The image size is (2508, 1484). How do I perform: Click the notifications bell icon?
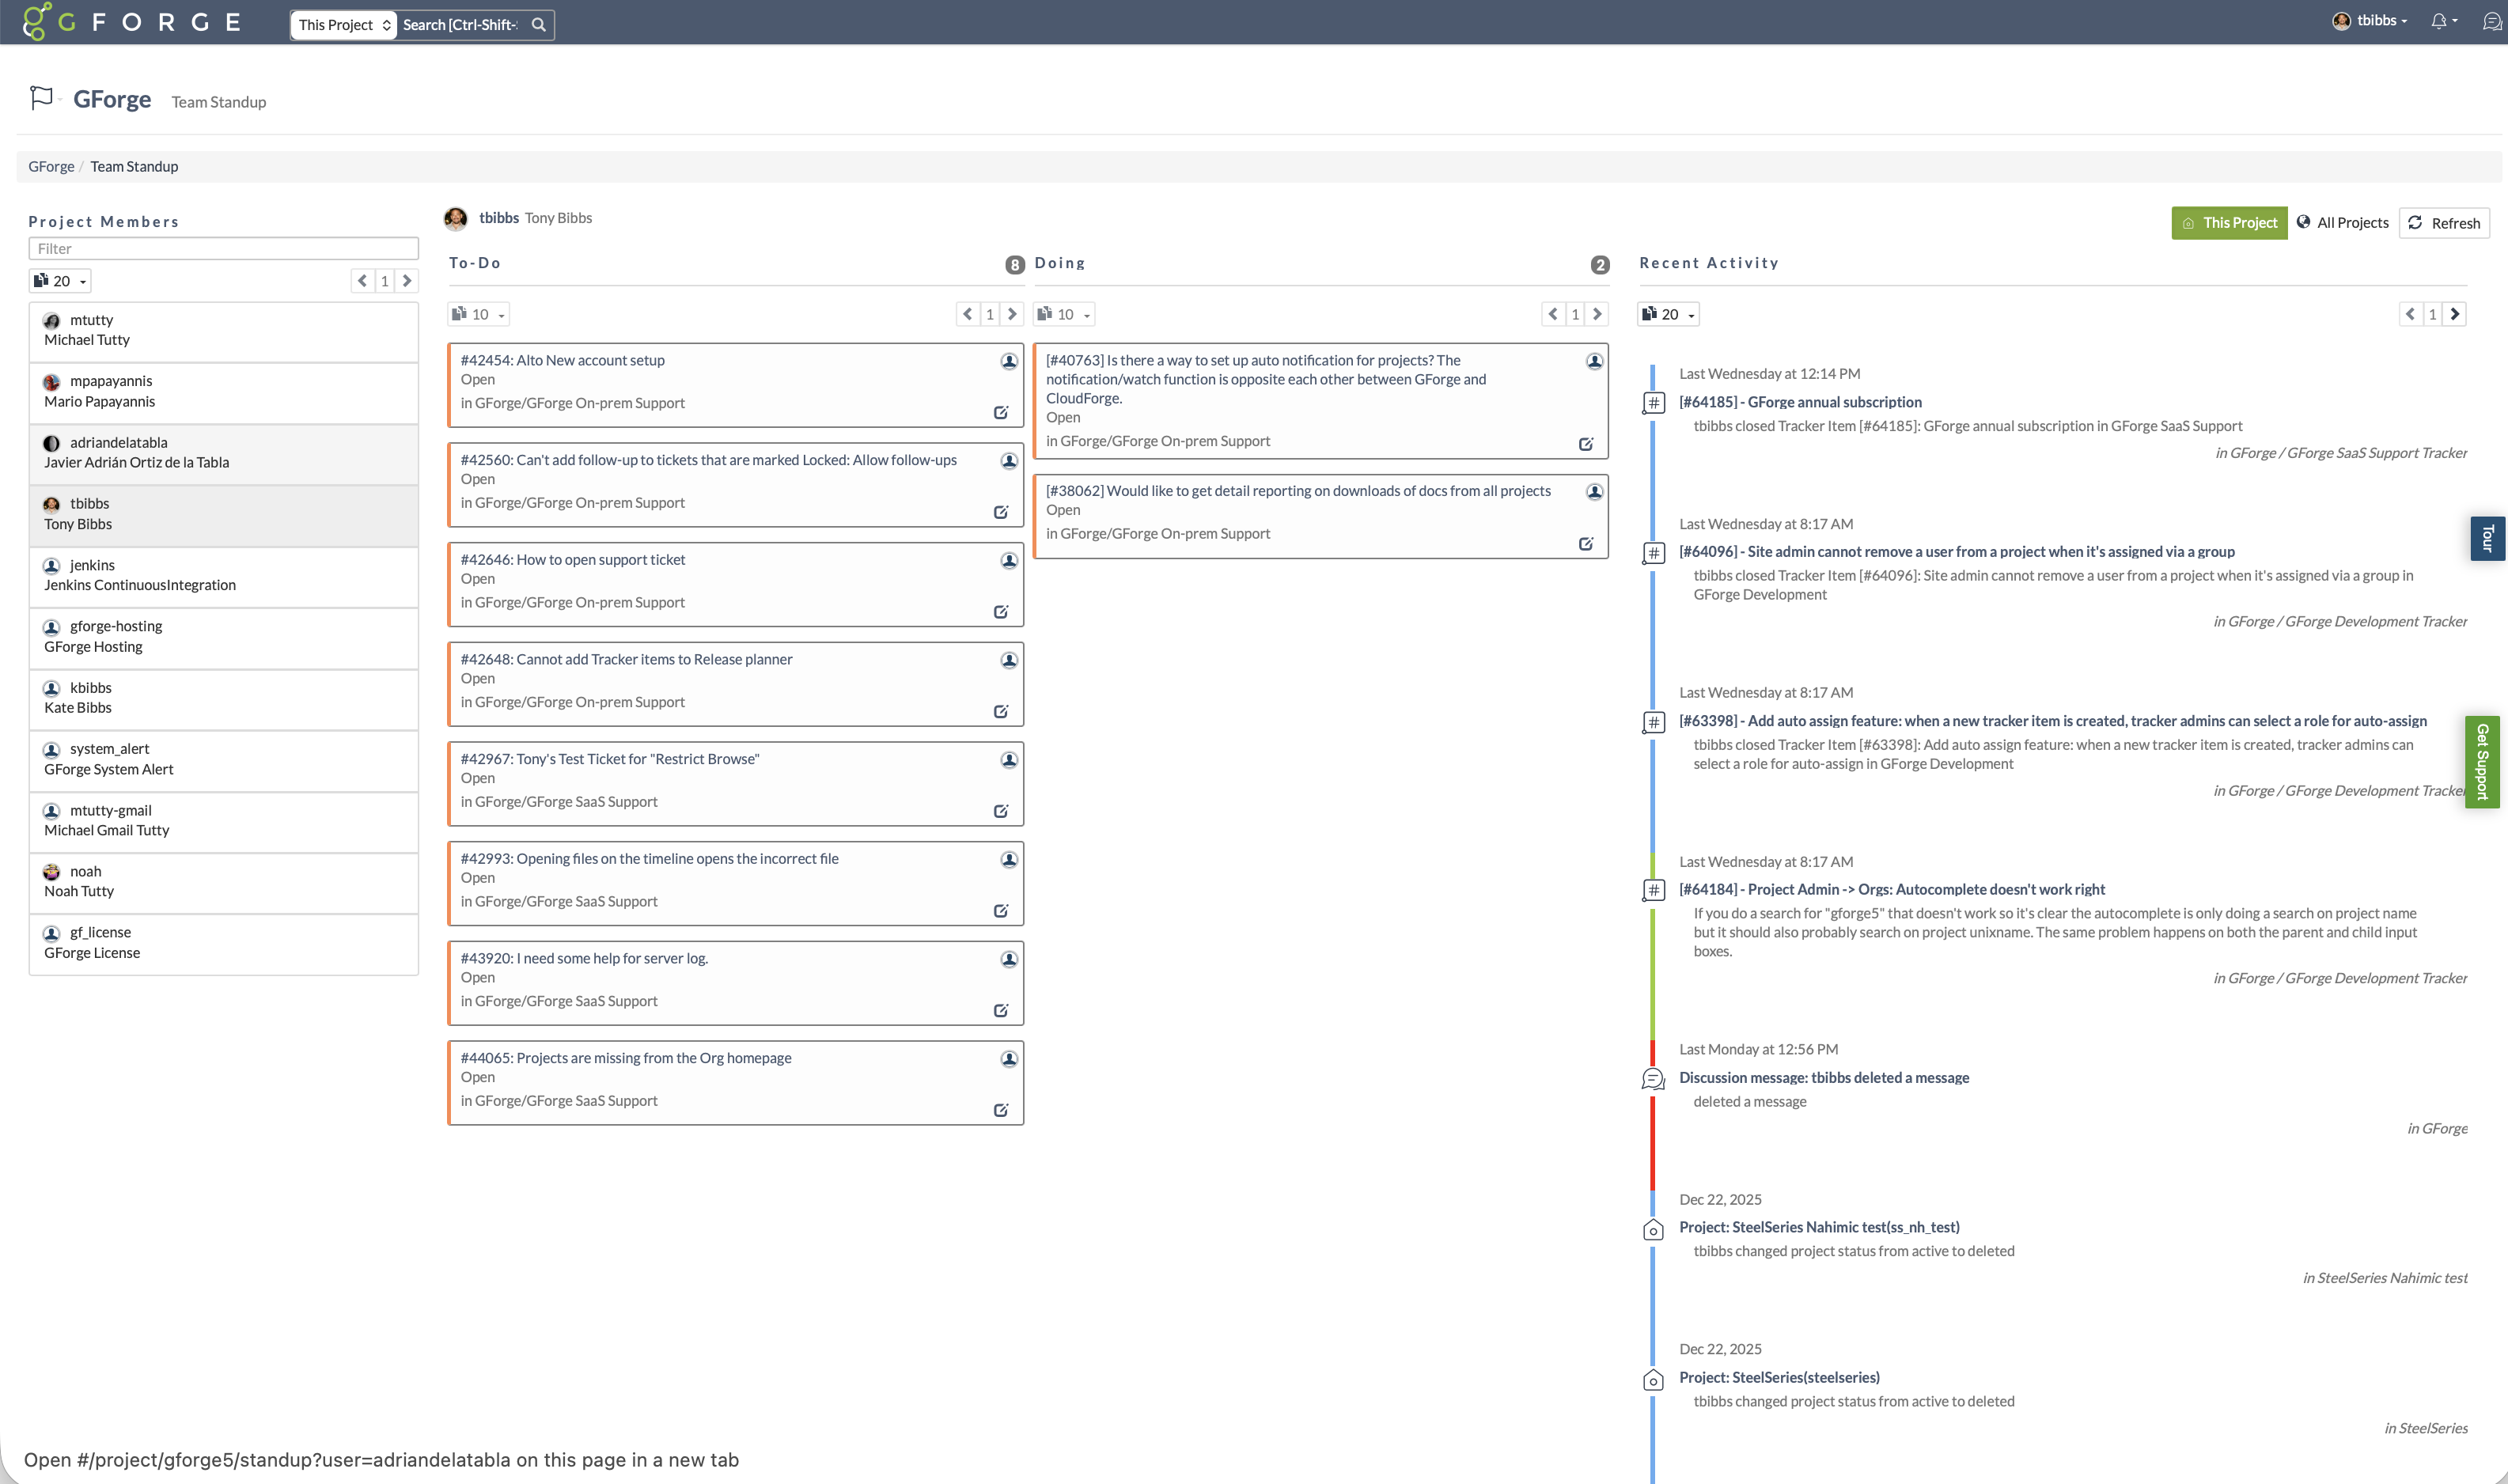2438,21
